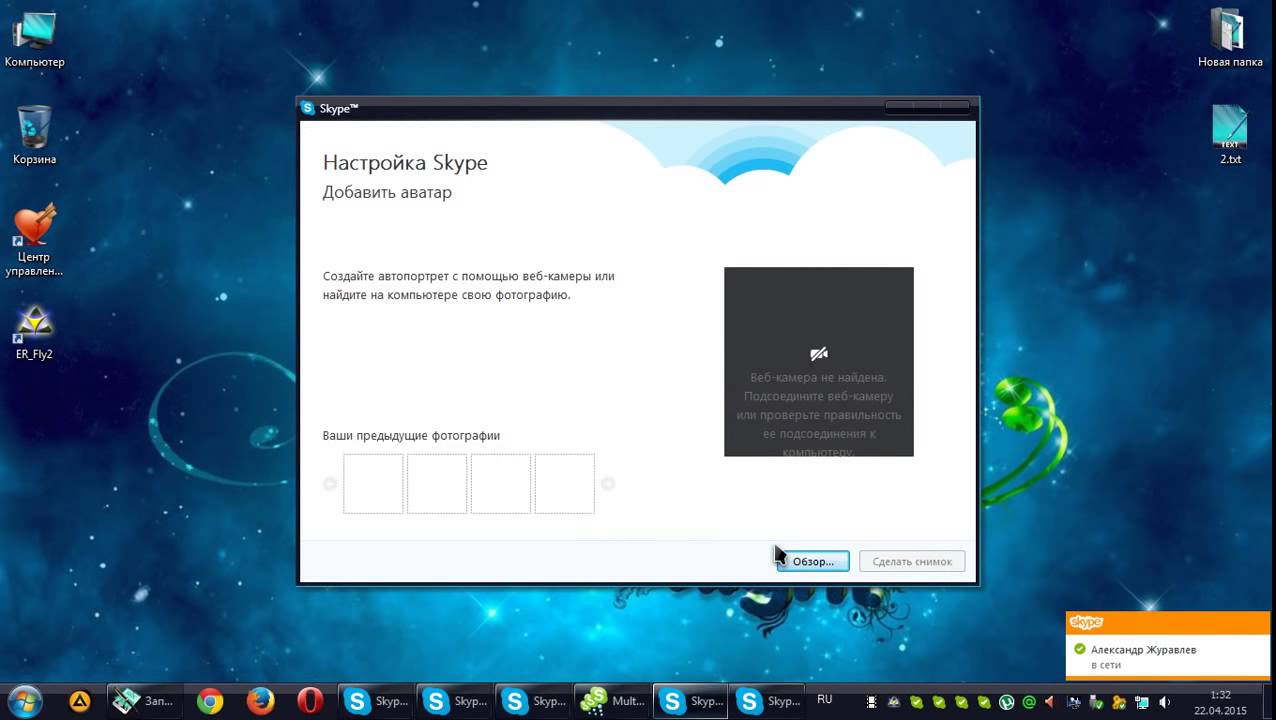Viewport: 1276px width, 720px height.
Task: Open the Корзина recycle bin icon
Action: (34, 135)
